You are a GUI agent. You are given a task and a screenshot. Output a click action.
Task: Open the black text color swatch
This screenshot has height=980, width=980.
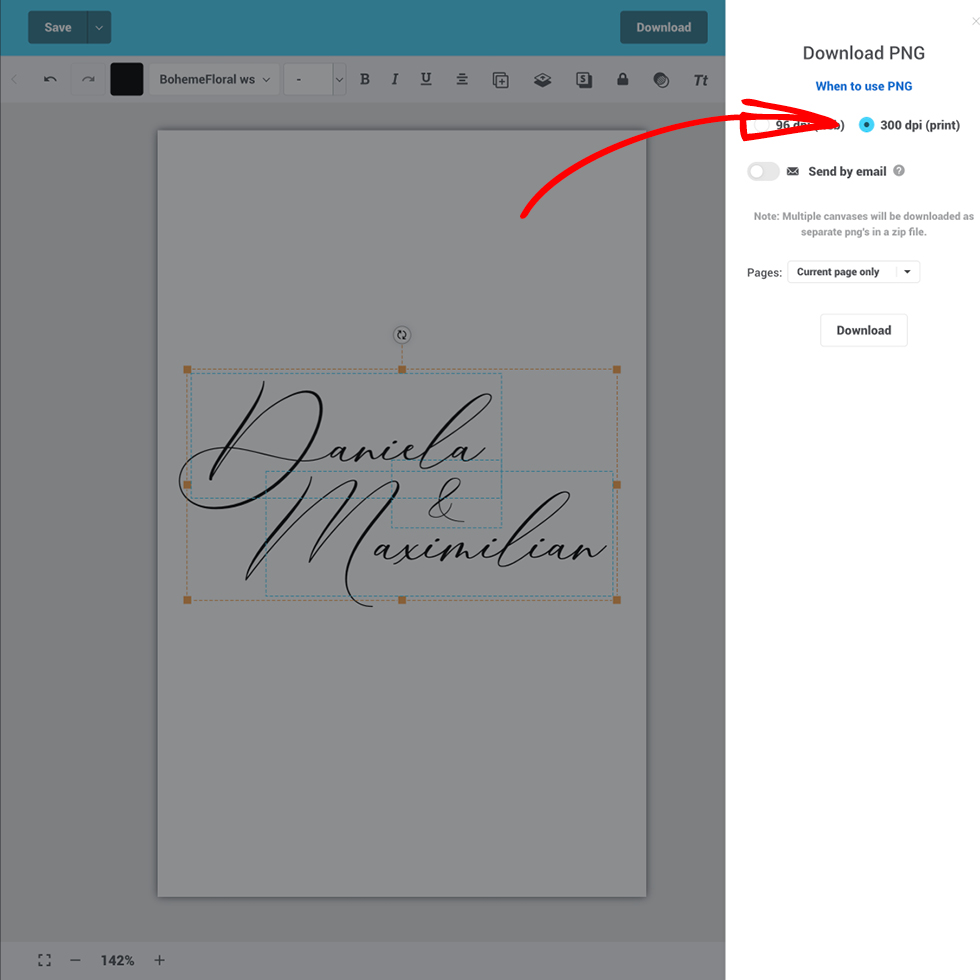127,80
